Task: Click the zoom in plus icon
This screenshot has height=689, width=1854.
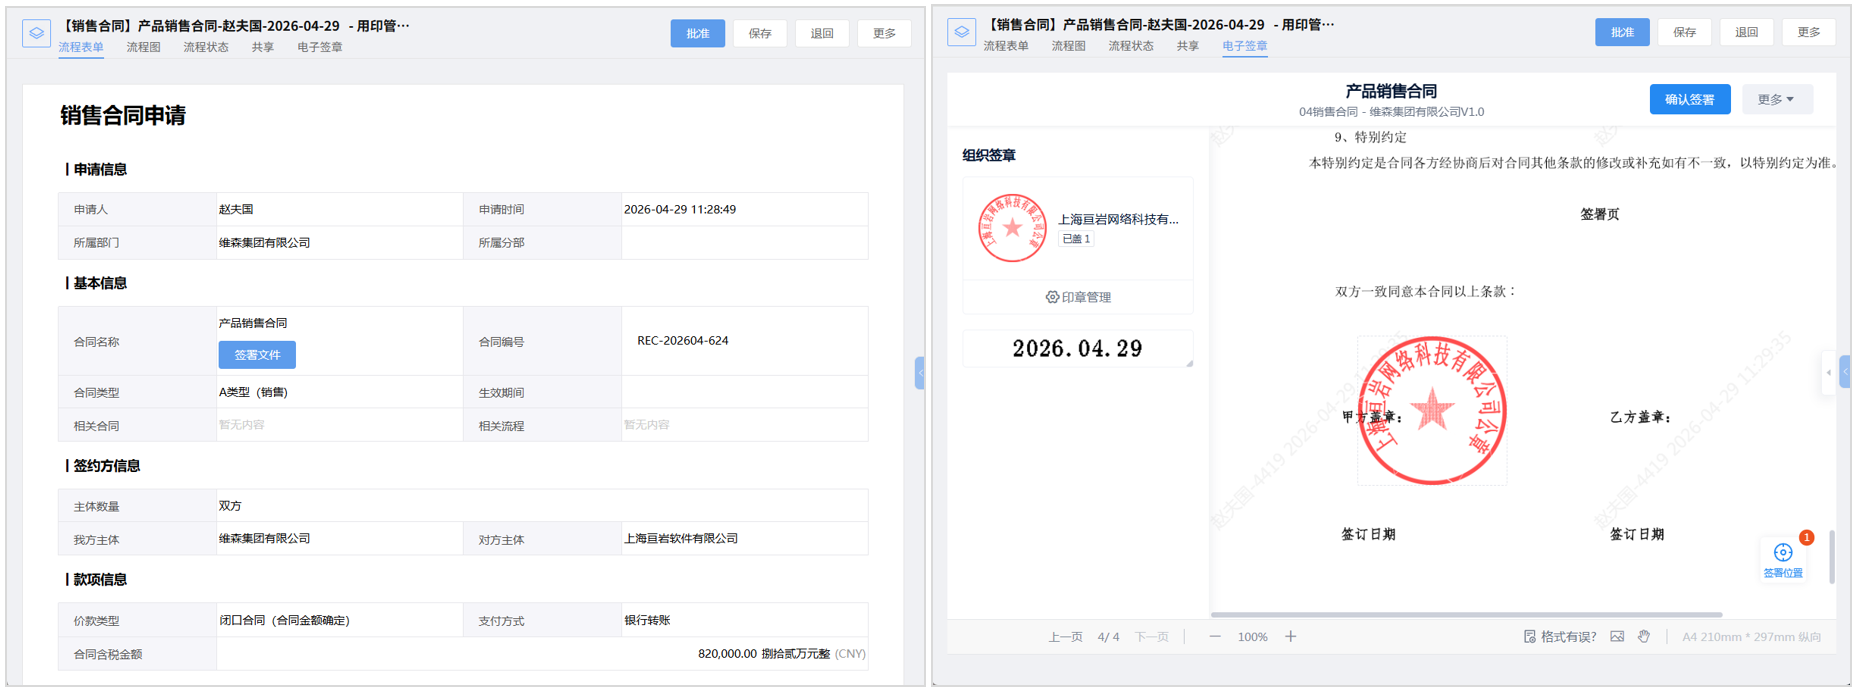Action: pos(1291,637)
